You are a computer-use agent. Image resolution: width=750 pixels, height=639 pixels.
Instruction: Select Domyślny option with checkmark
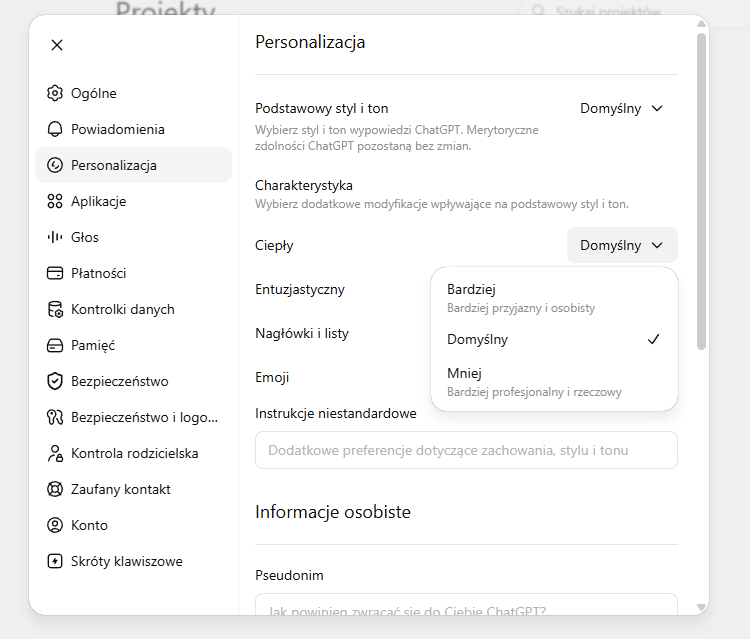click(554, 339)
